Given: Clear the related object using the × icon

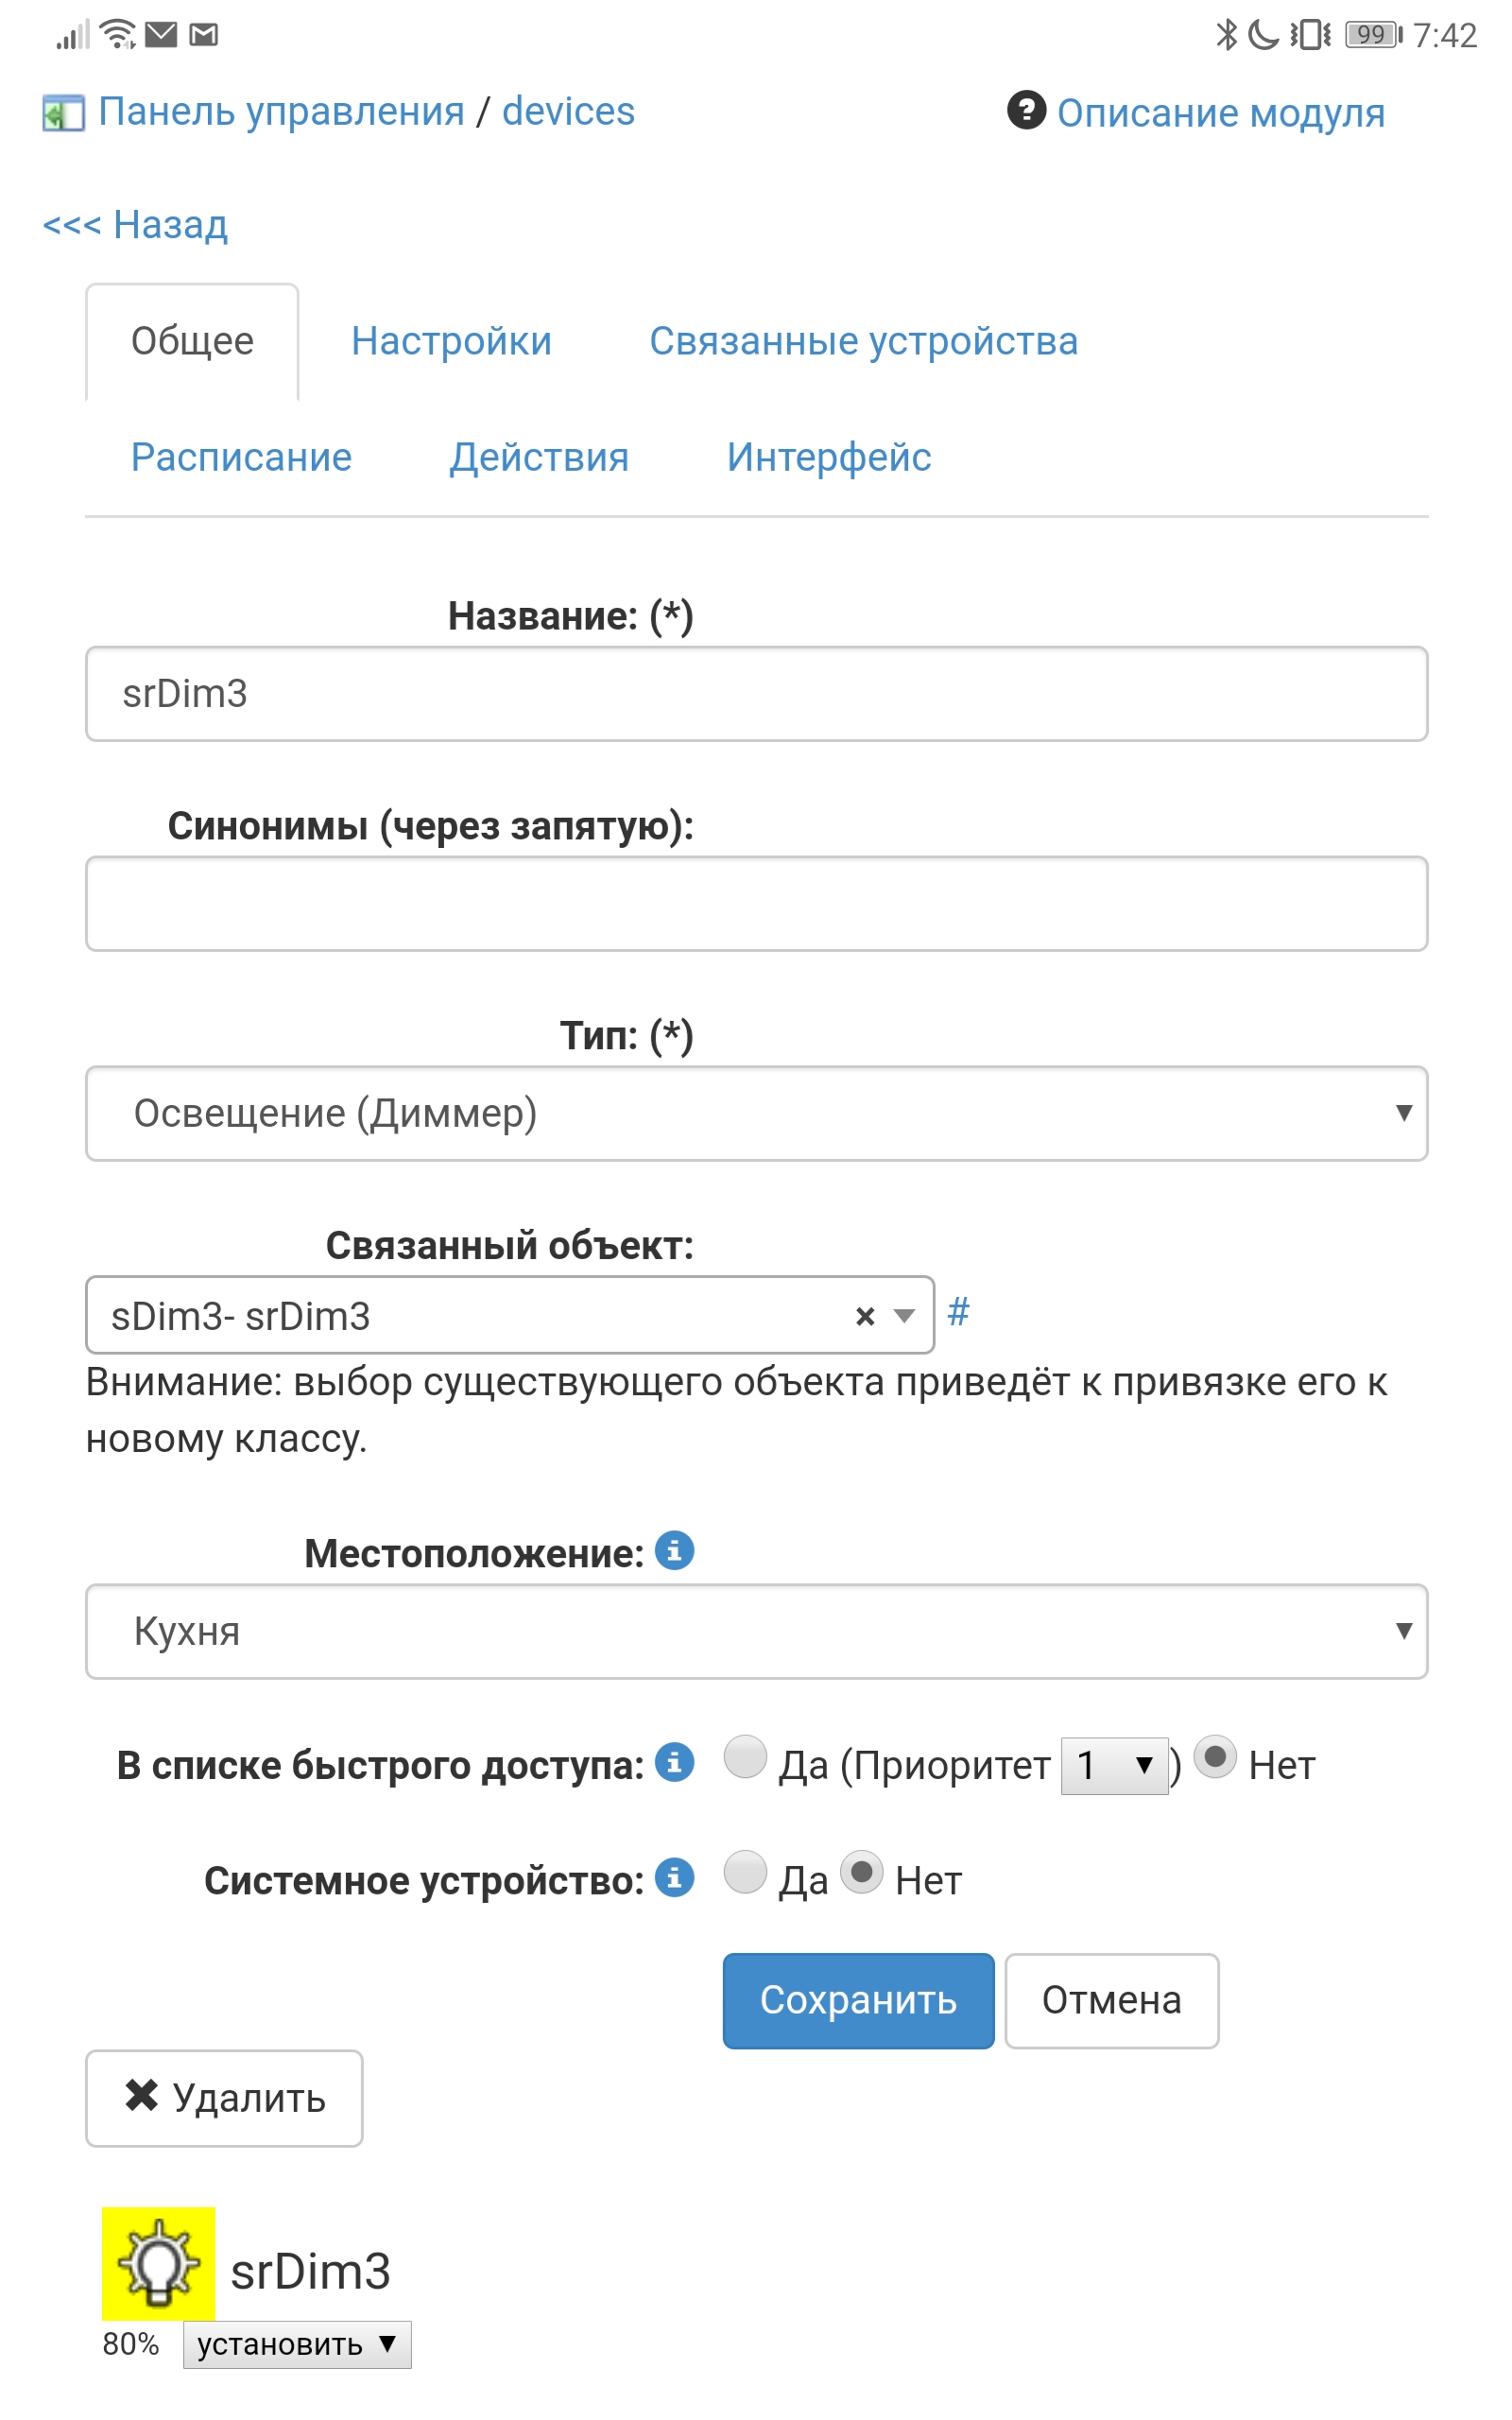Looking at the screenshot, I should 866,1317.
